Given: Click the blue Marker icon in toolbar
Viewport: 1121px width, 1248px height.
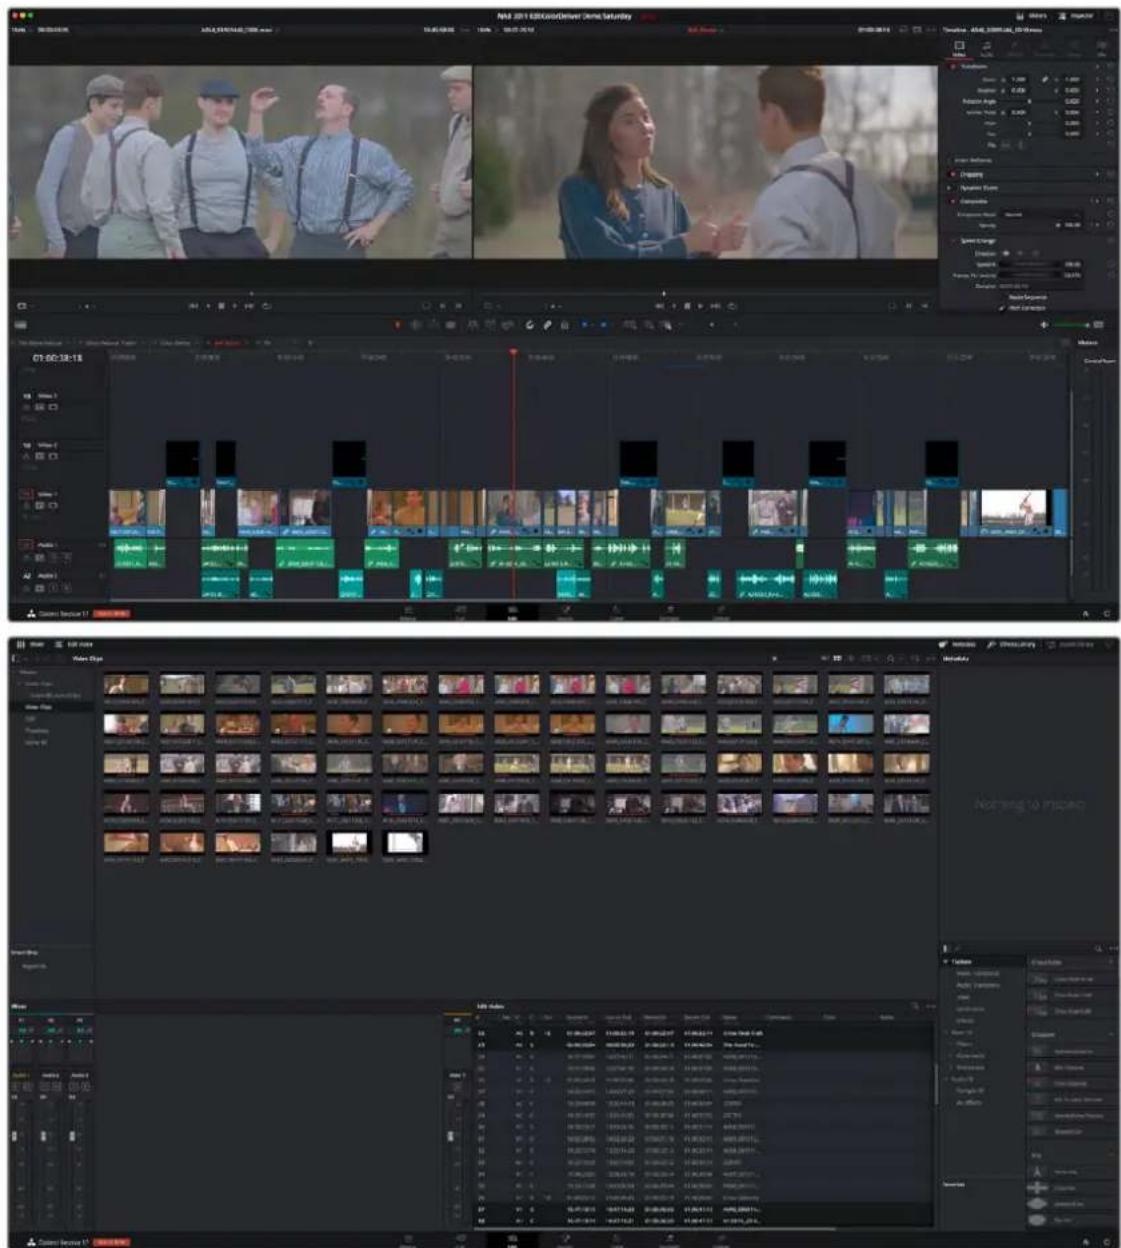Looking at the screenshot, I should click(x=604, y=325).
